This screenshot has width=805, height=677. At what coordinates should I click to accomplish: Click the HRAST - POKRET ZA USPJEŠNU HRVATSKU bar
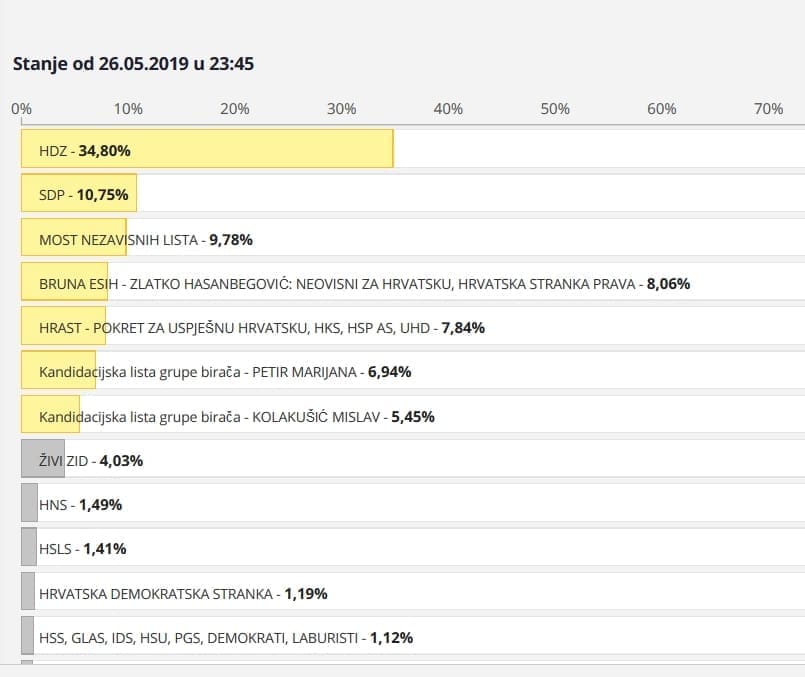[x=64, y=327]
